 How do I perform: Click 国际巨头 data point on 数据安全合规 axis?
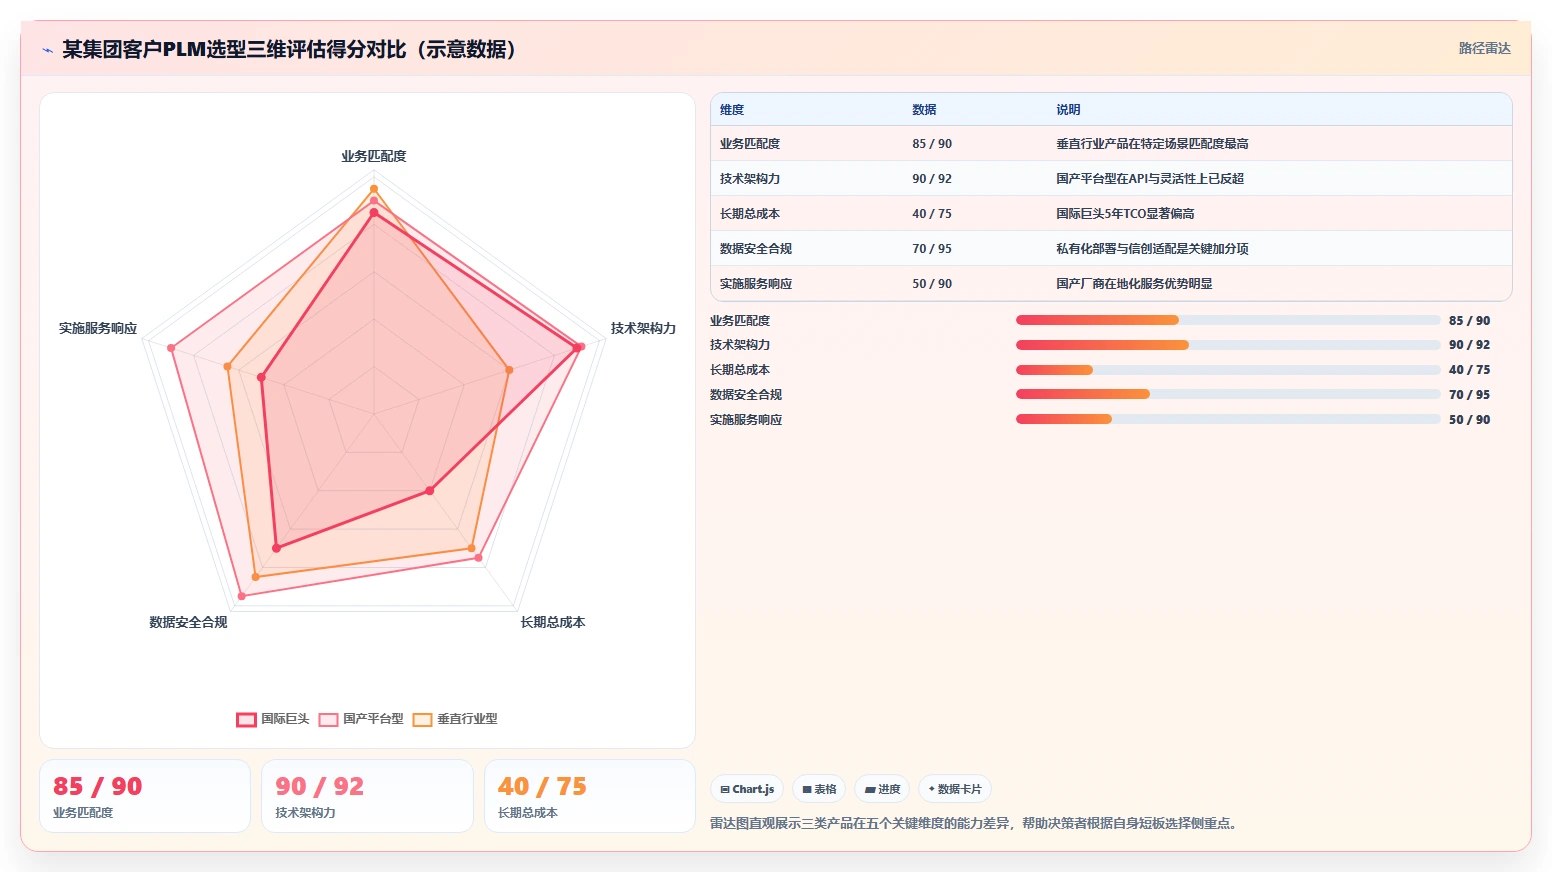pos(277,548)
